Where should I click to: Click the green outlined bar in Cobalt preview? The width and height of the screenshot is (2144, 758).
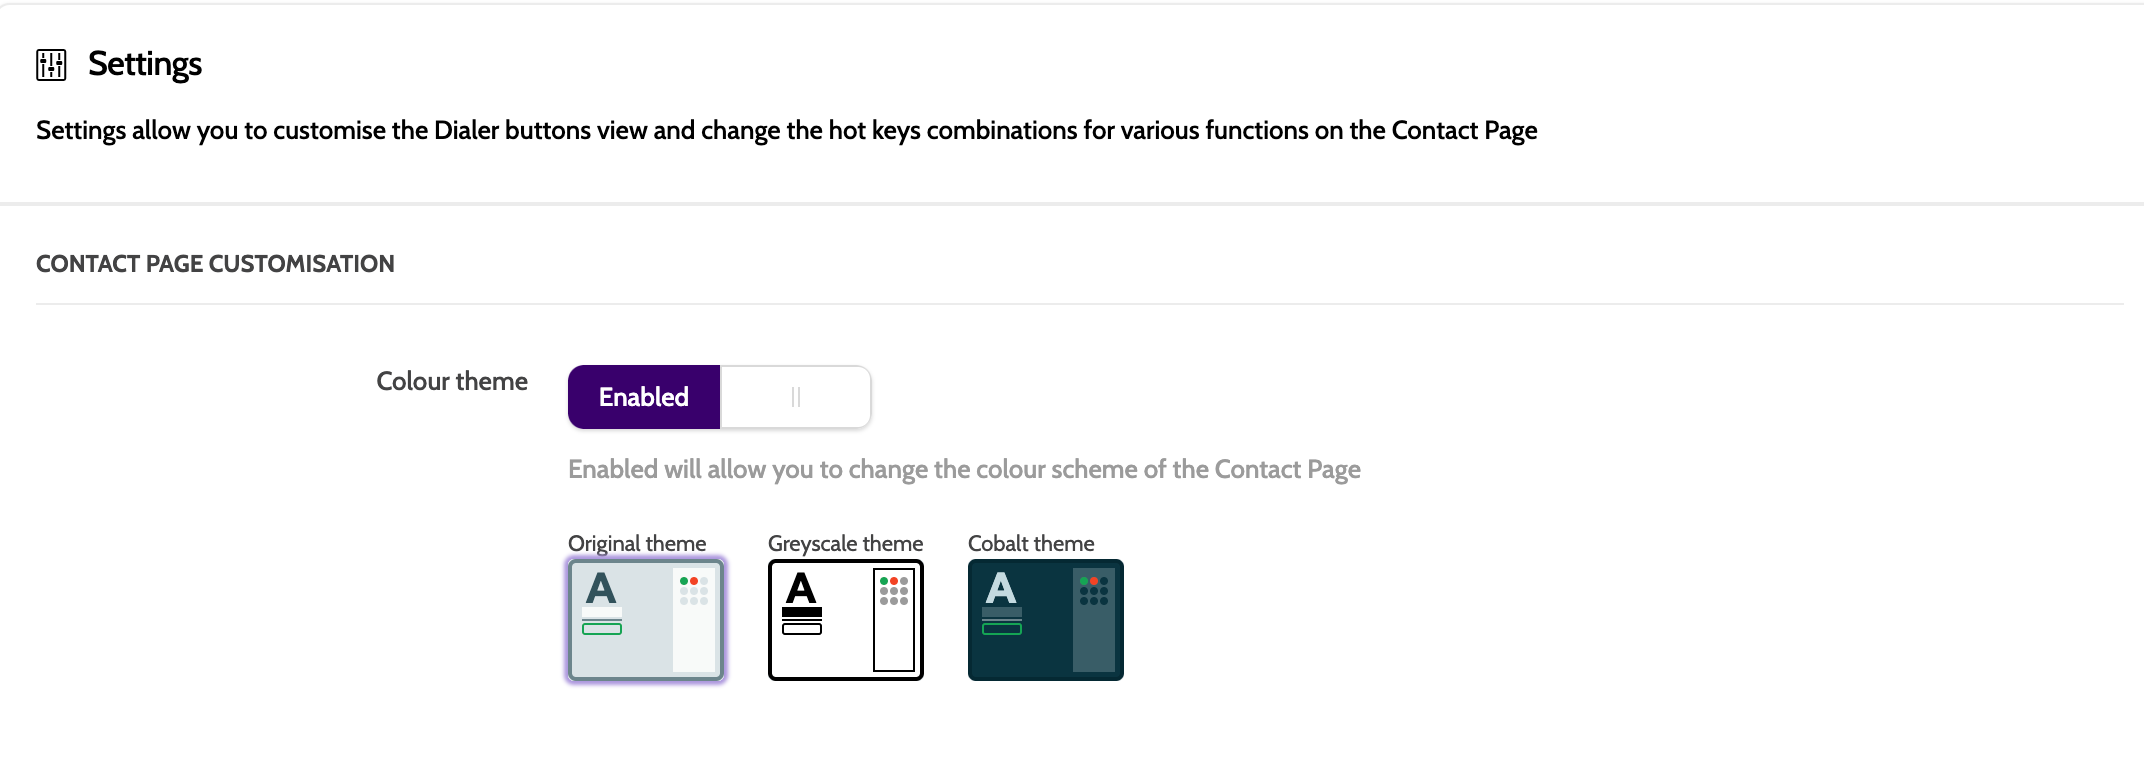pos(1002,629)
